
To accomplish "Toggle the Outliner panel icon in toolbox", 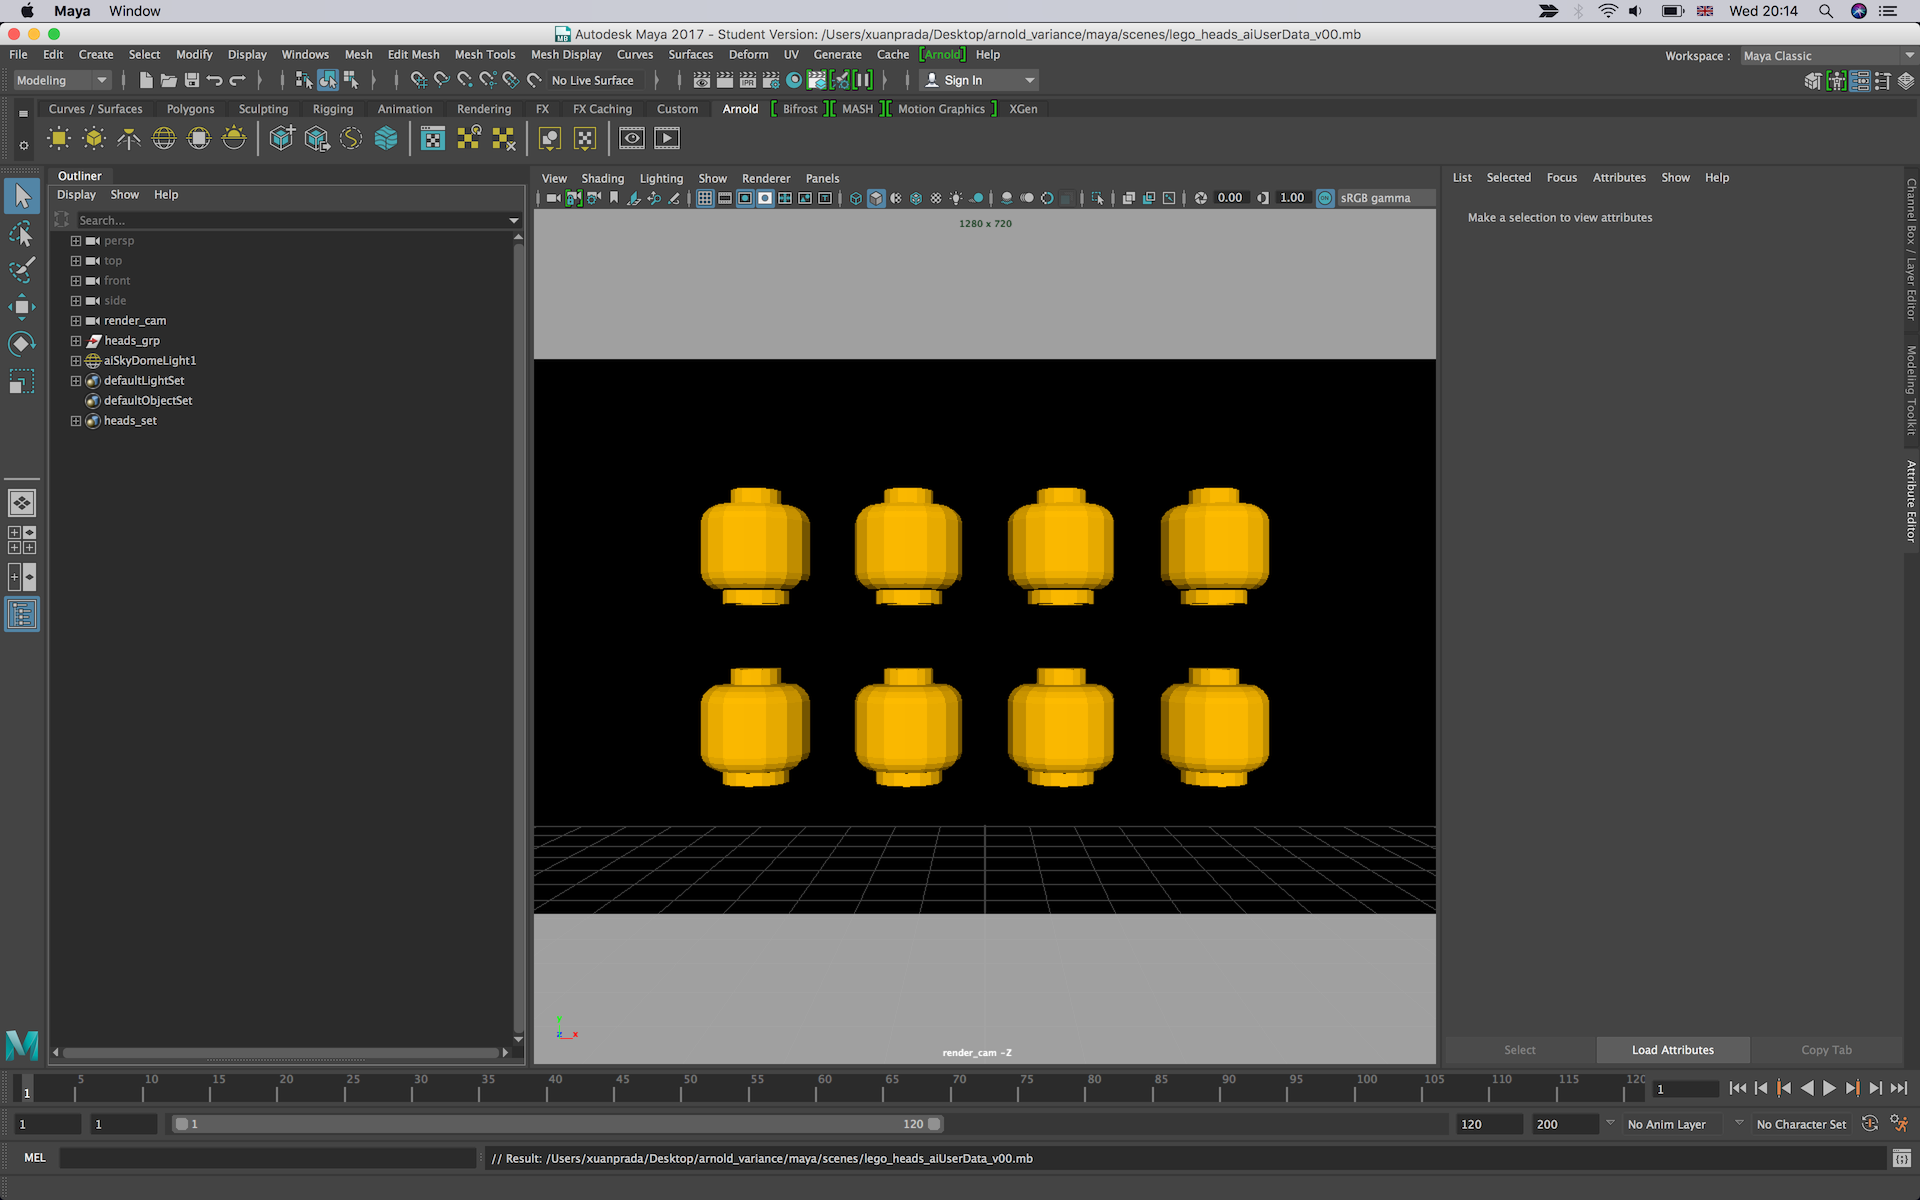I will (22, 614).
